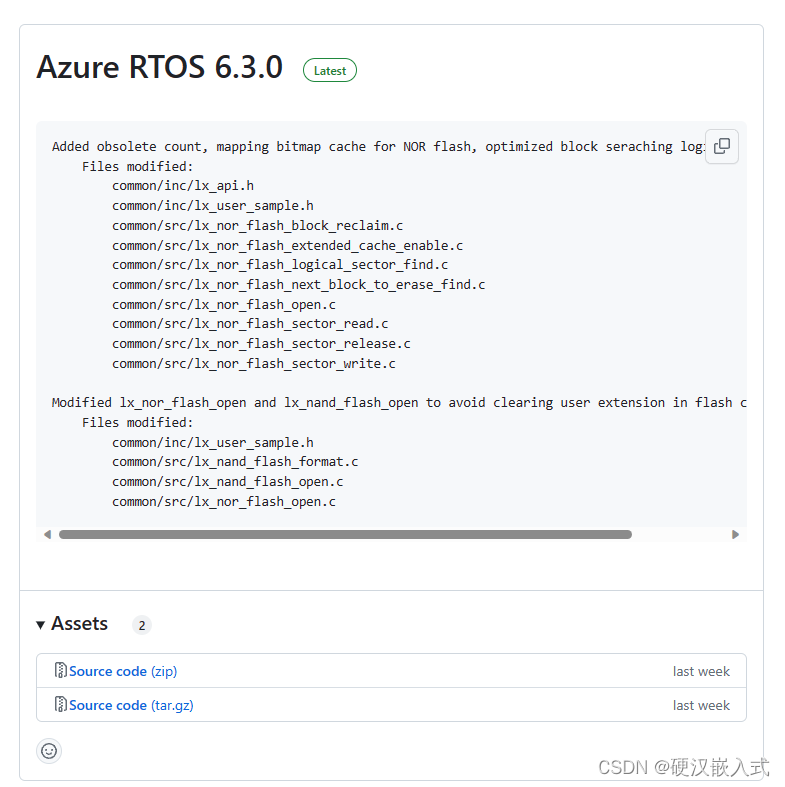Click the horizontal scrollbar thumb in notes
The image size is (785, 787).
coord(345,535)
